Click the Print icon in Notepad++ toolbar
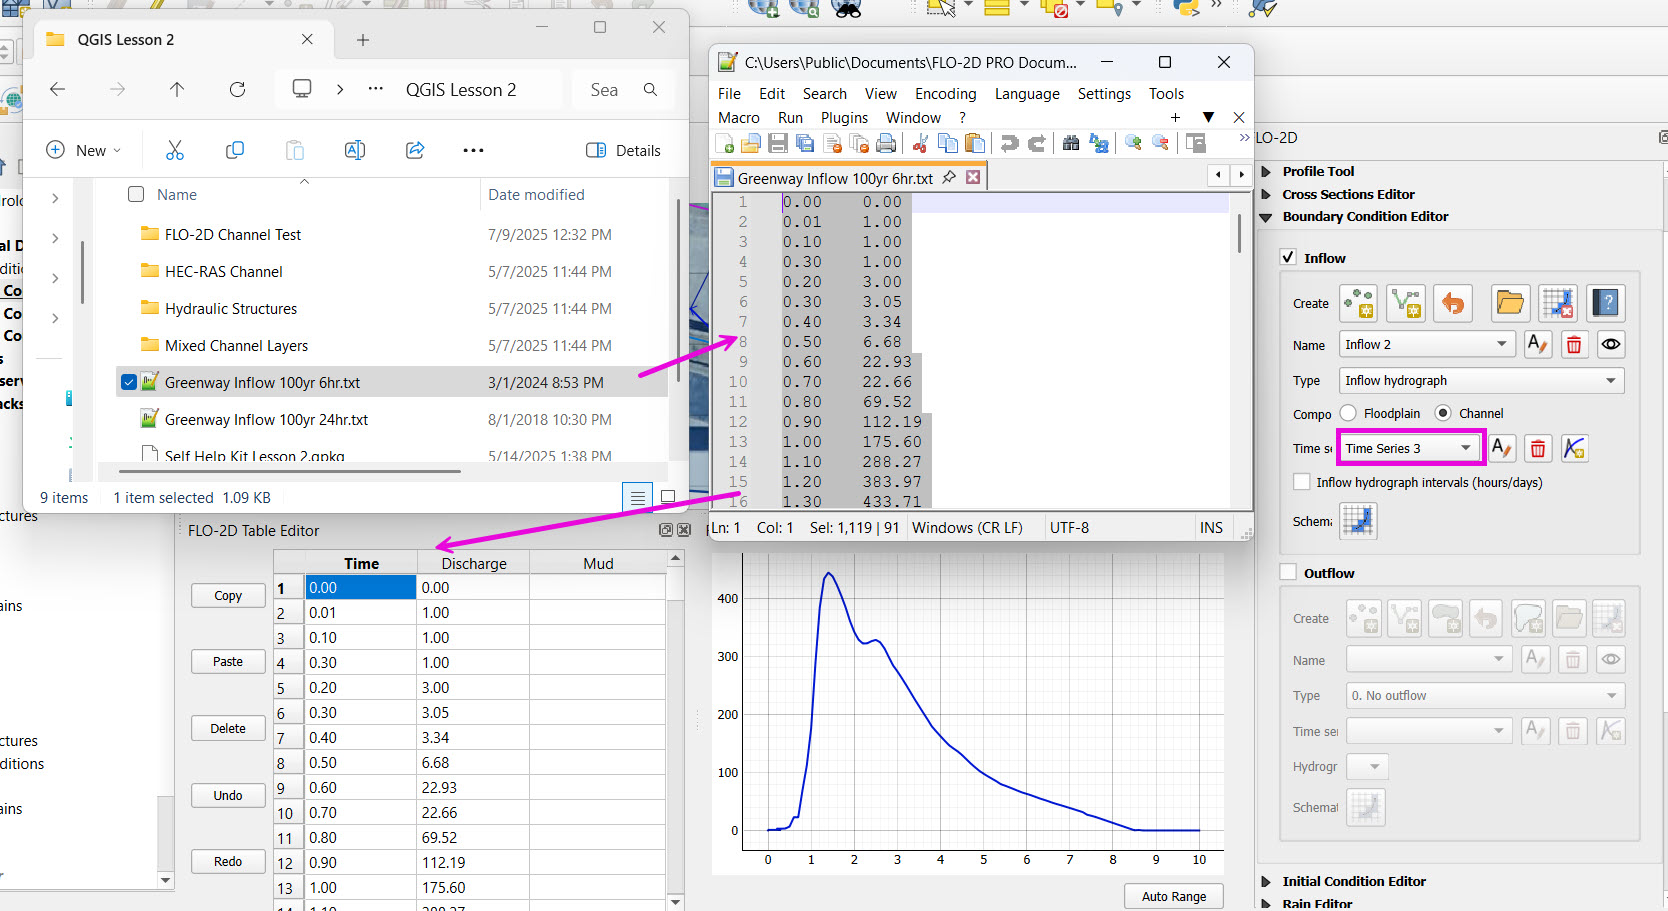Viewport: 1668px width, 911px height. pos(886,144)
